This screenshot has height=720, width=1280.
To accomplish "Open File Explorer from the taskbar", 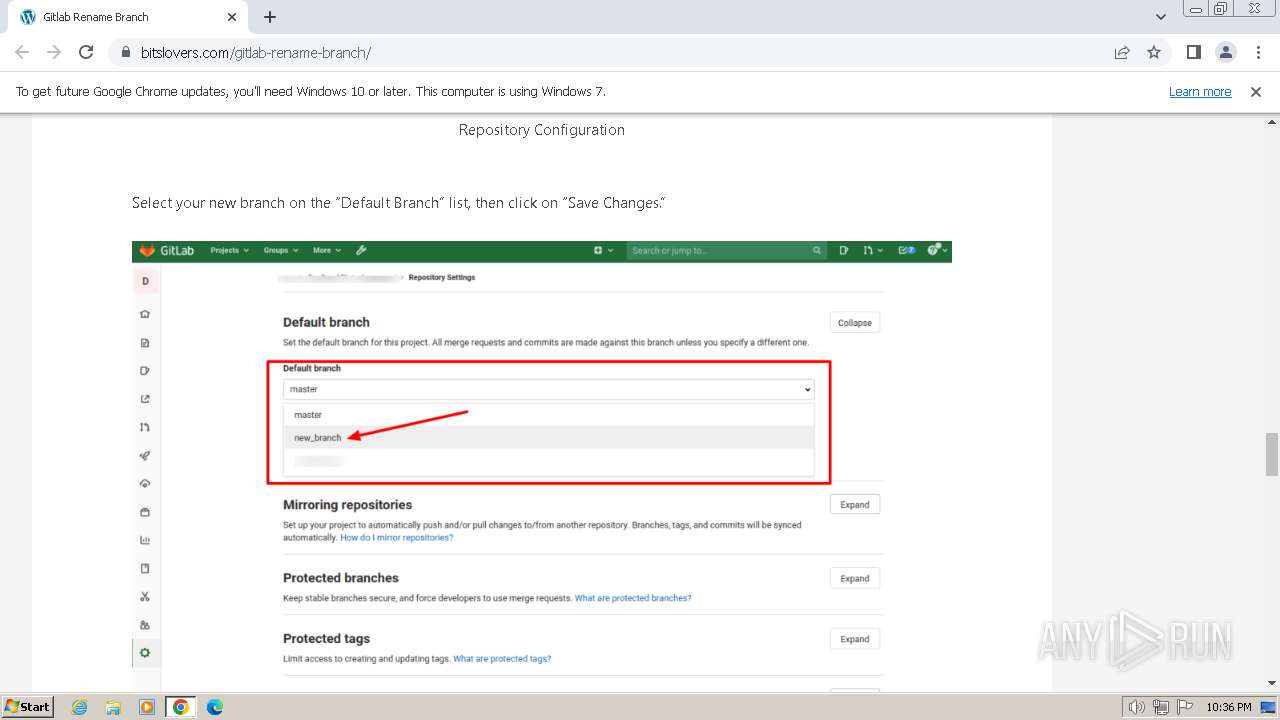I will click(113, 707).
